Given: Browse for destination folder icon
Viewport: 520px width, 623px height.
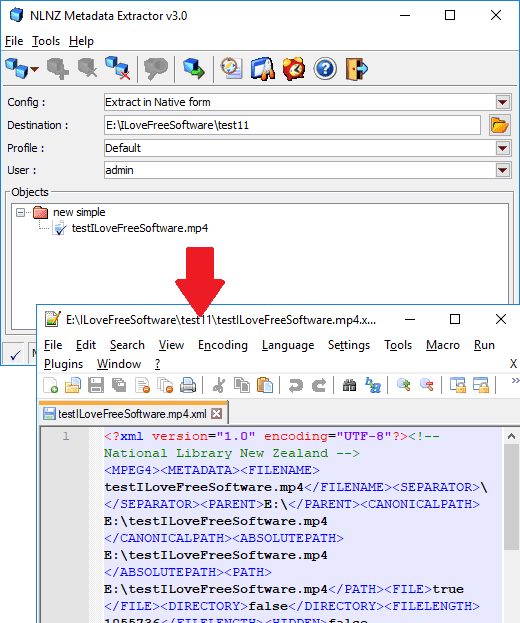Looking at the screenshot, I should [x=499, y=125].
